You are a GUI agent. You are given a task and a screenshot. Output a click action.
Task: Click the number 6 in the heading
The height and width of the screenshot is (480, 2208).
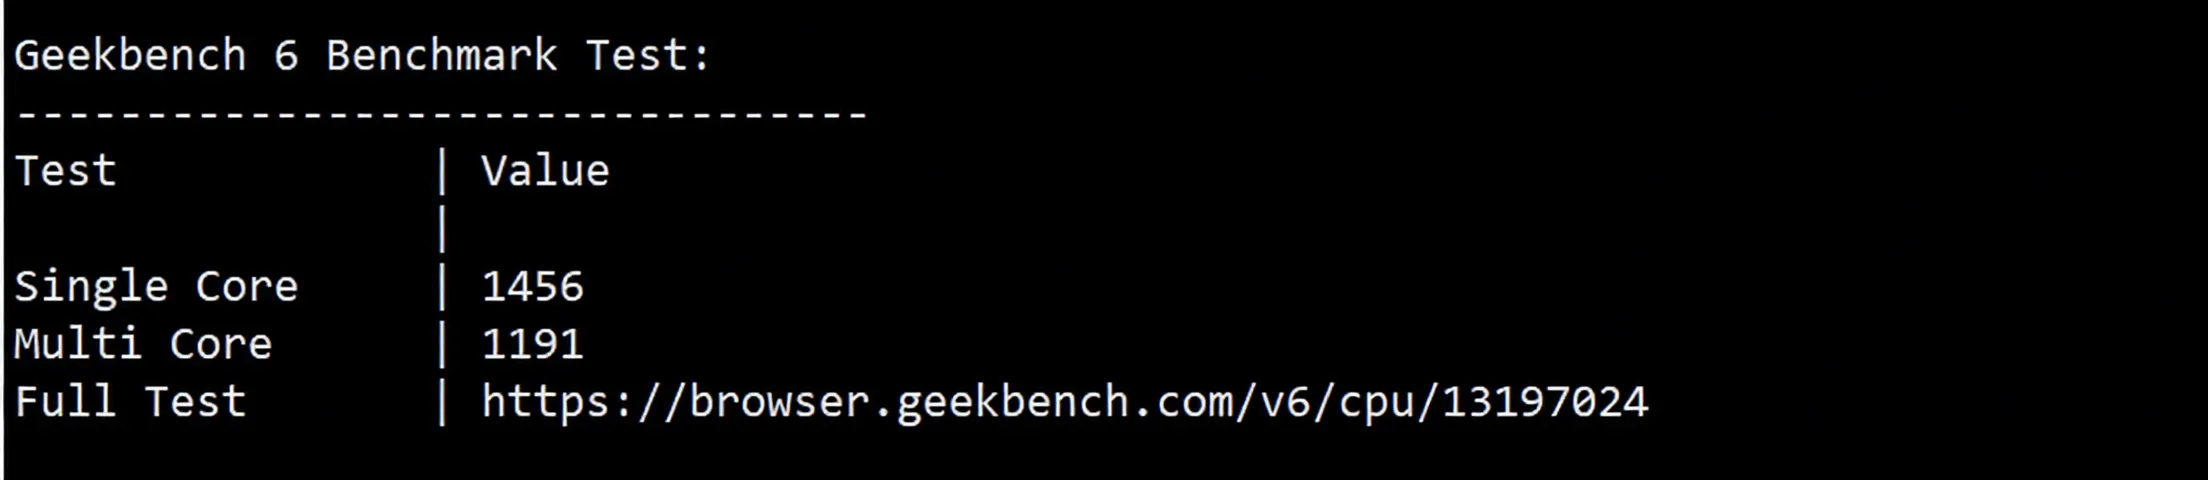[286, 56]
